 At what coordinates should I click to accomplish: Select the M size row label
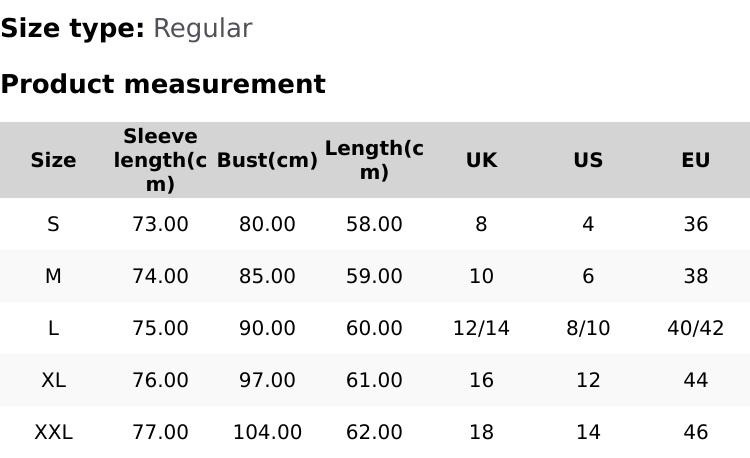53,276
